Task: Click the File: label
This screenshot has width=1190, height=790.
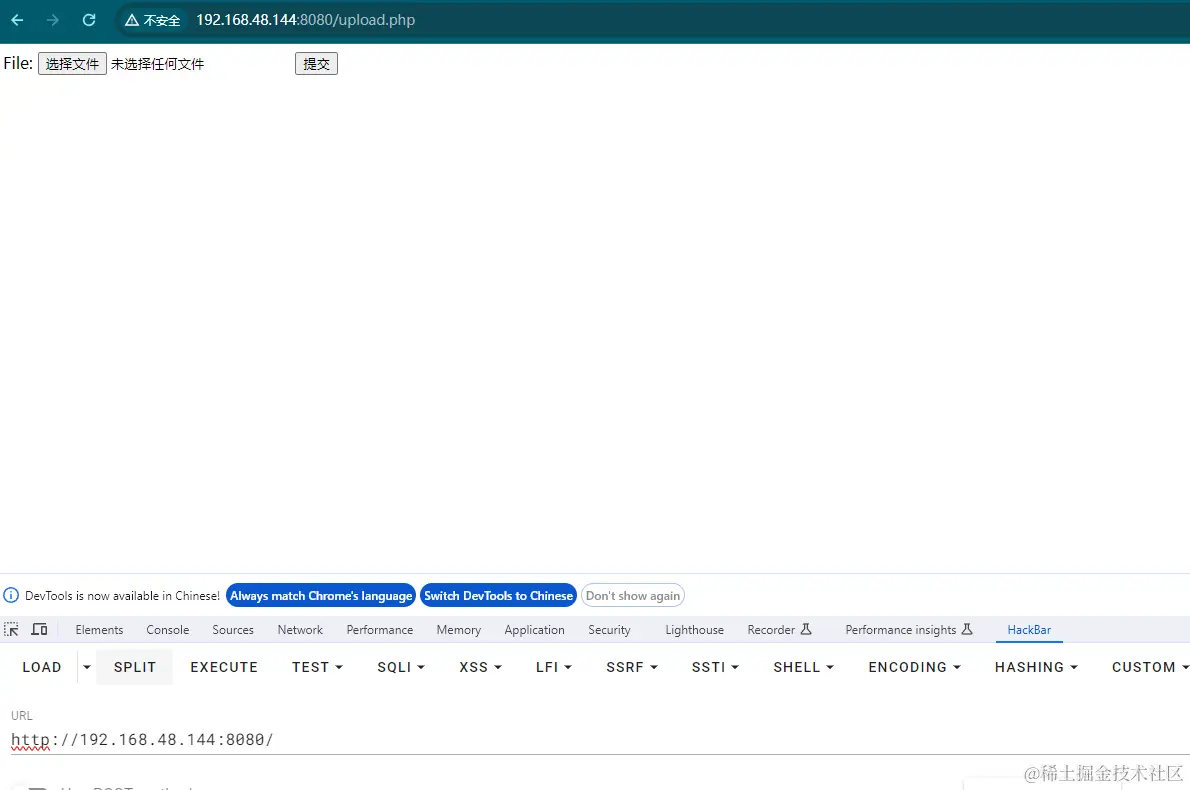Action: tap(18, 63)
